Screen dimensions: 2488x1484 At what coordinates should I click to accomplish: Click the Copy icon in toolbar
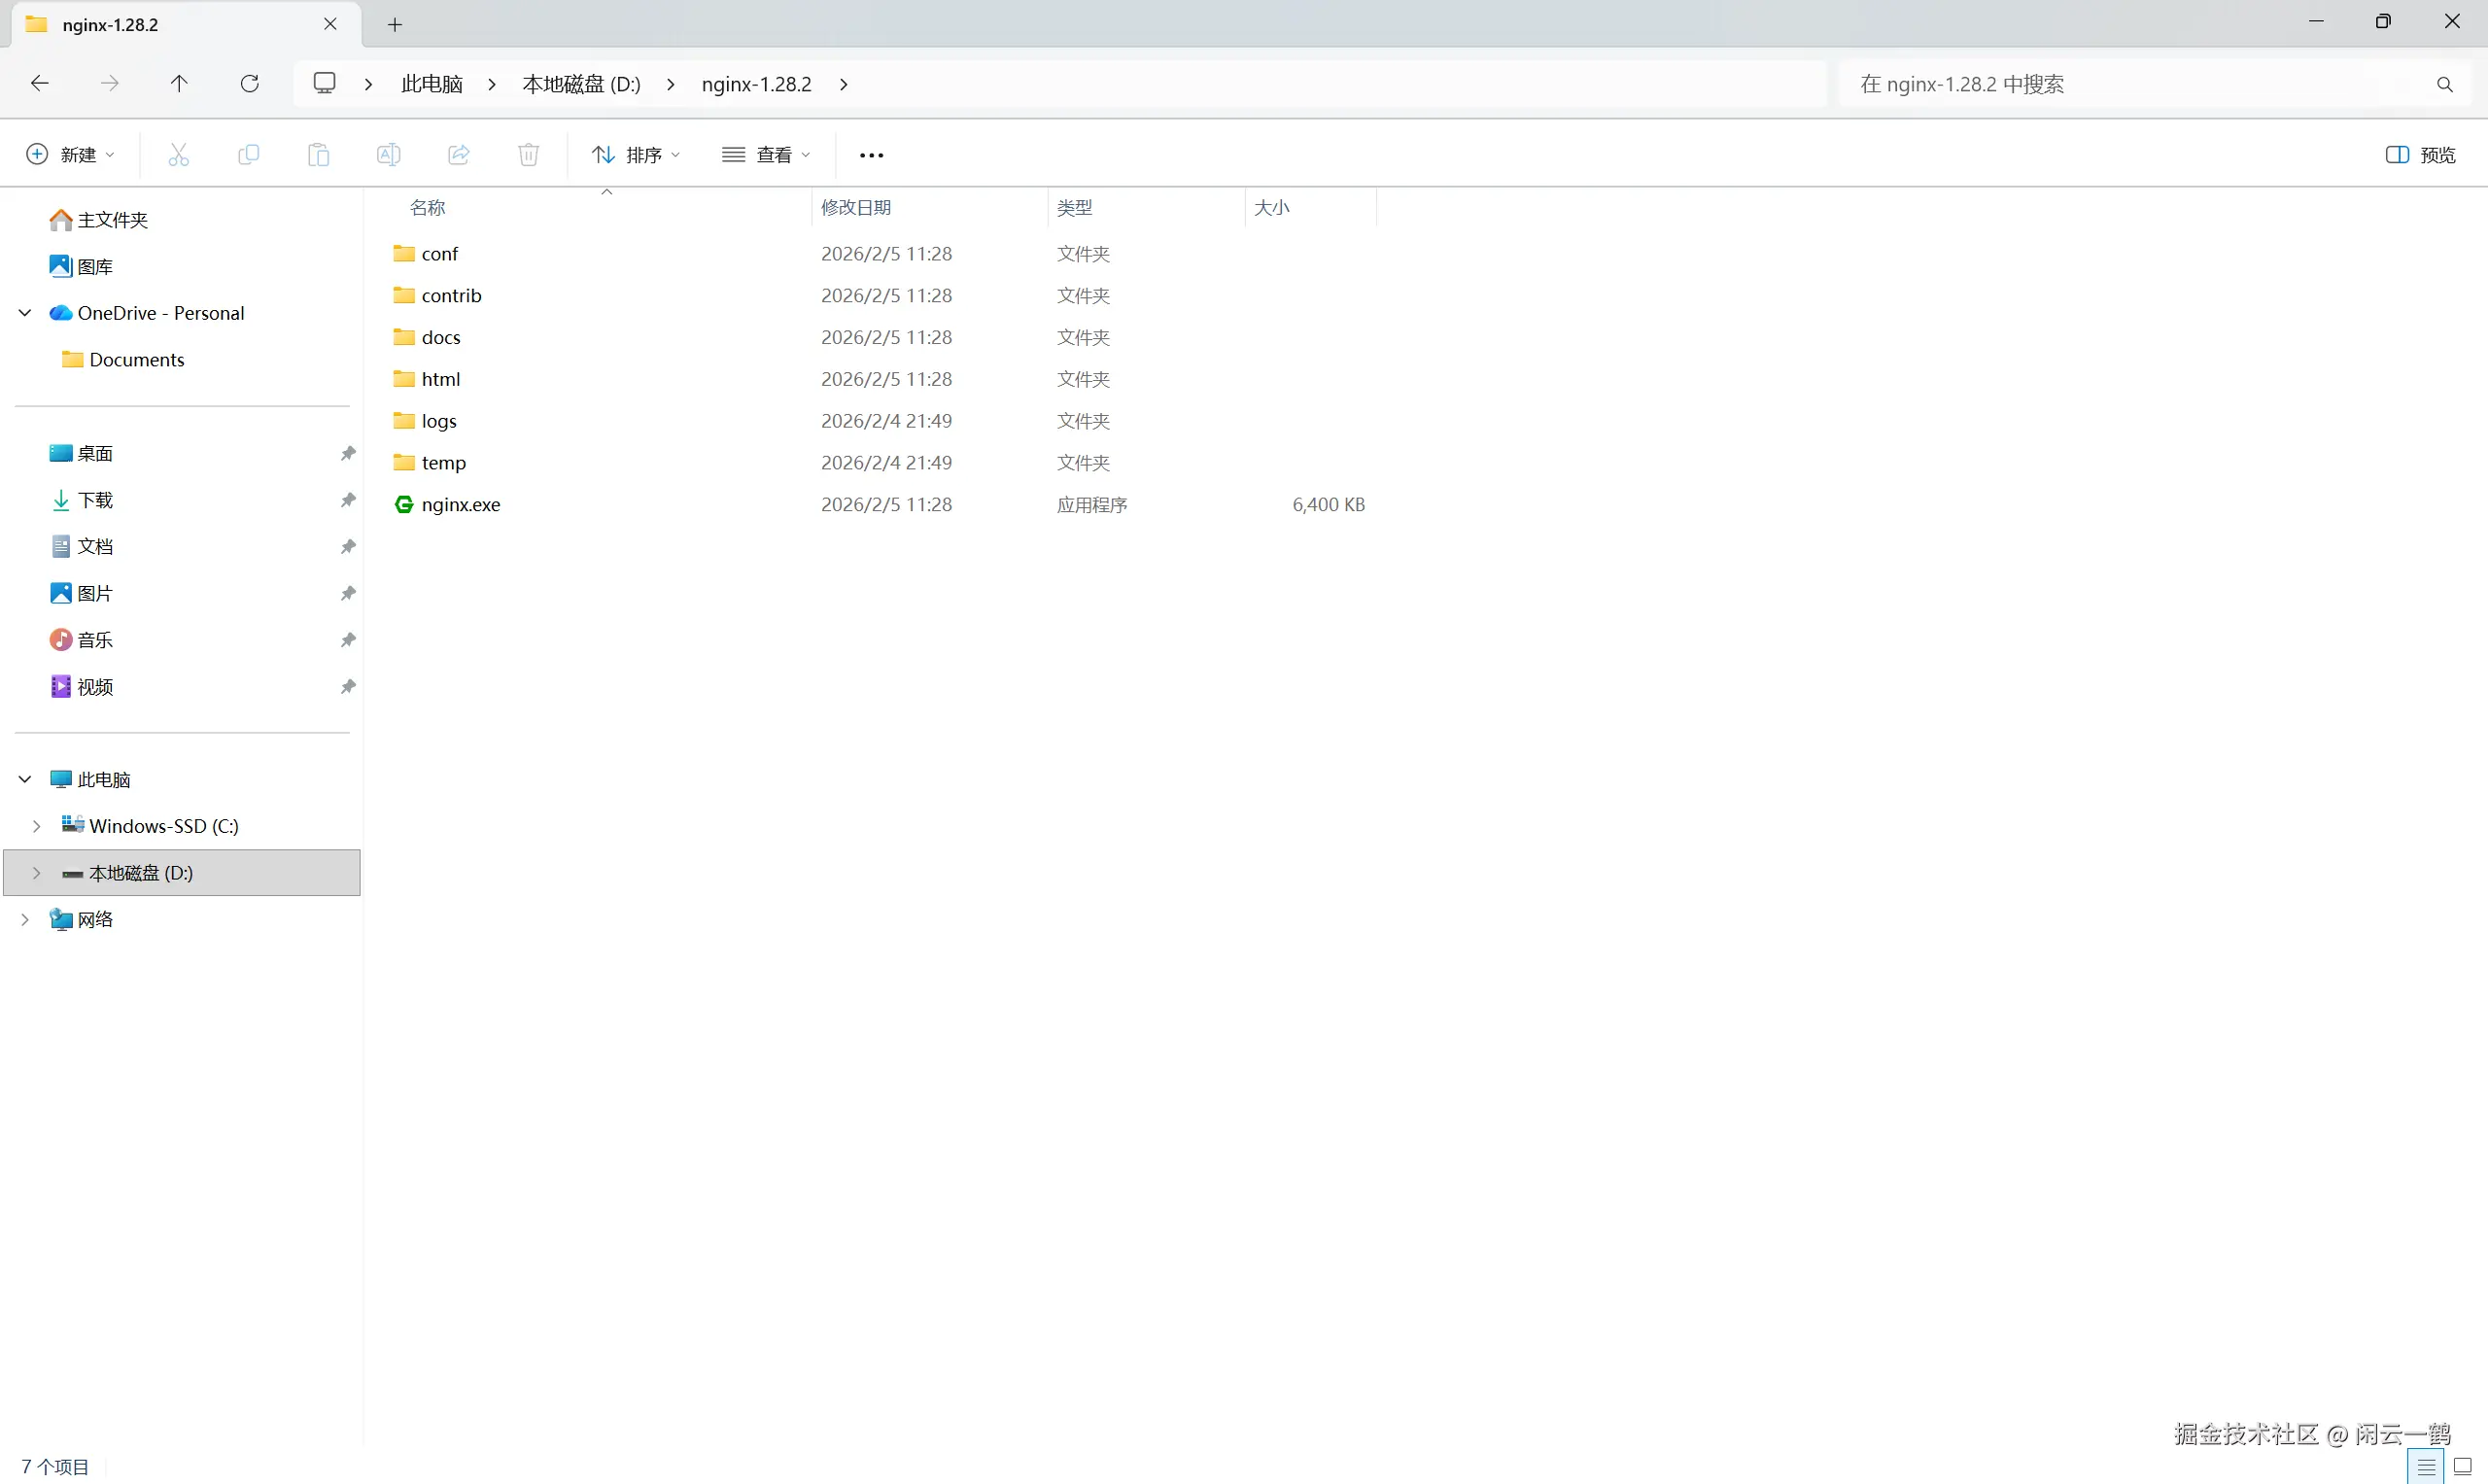point(248,155)
